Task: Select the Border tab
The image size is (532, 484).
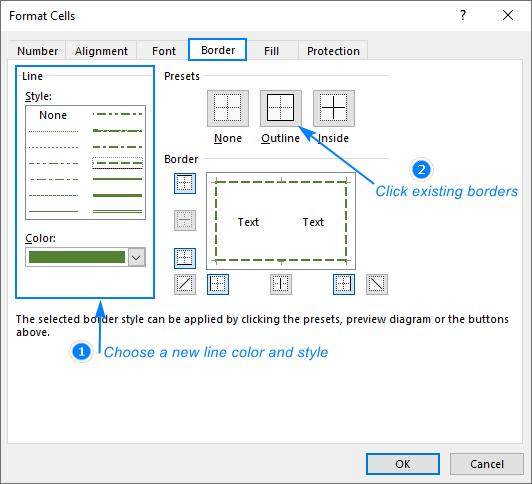Action: pyautogui.click(x=218, y=50)
